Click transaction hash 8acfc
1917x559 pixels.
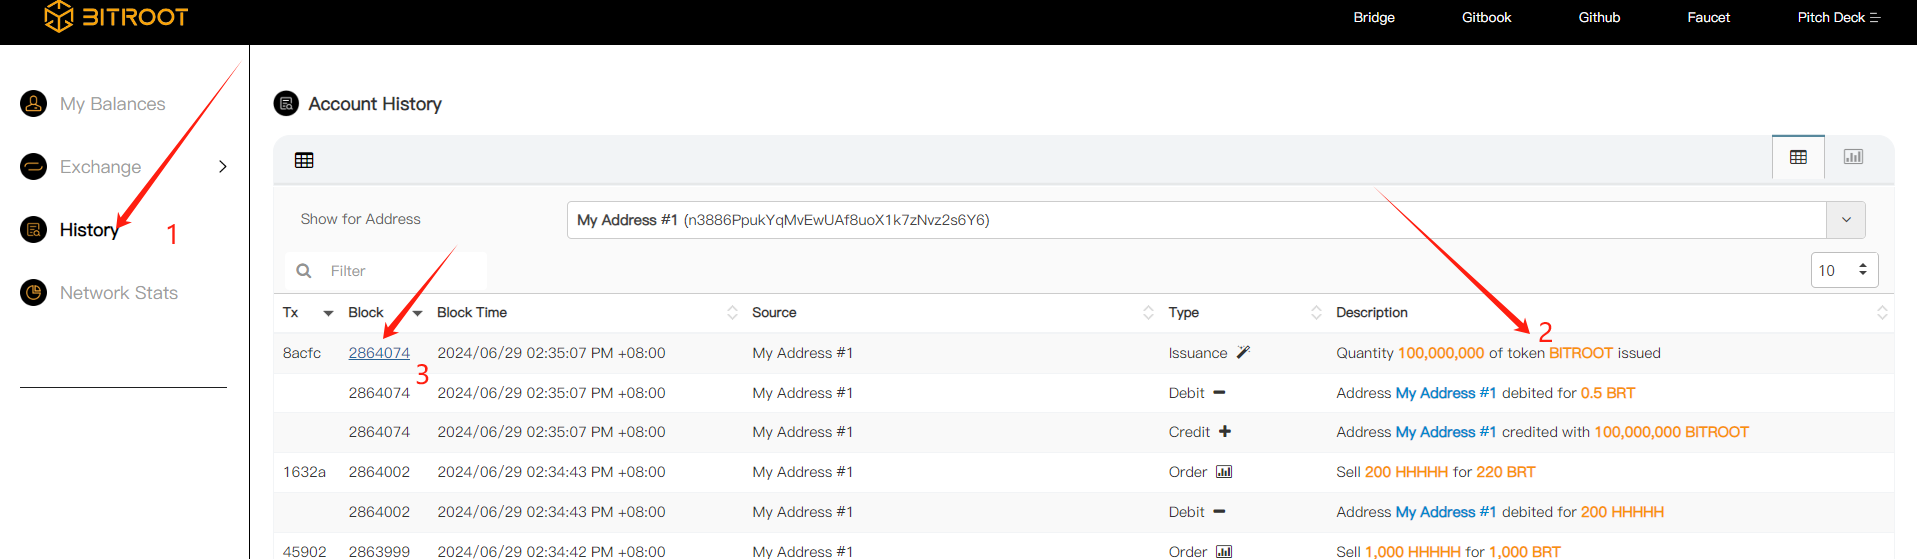point(302,353)
